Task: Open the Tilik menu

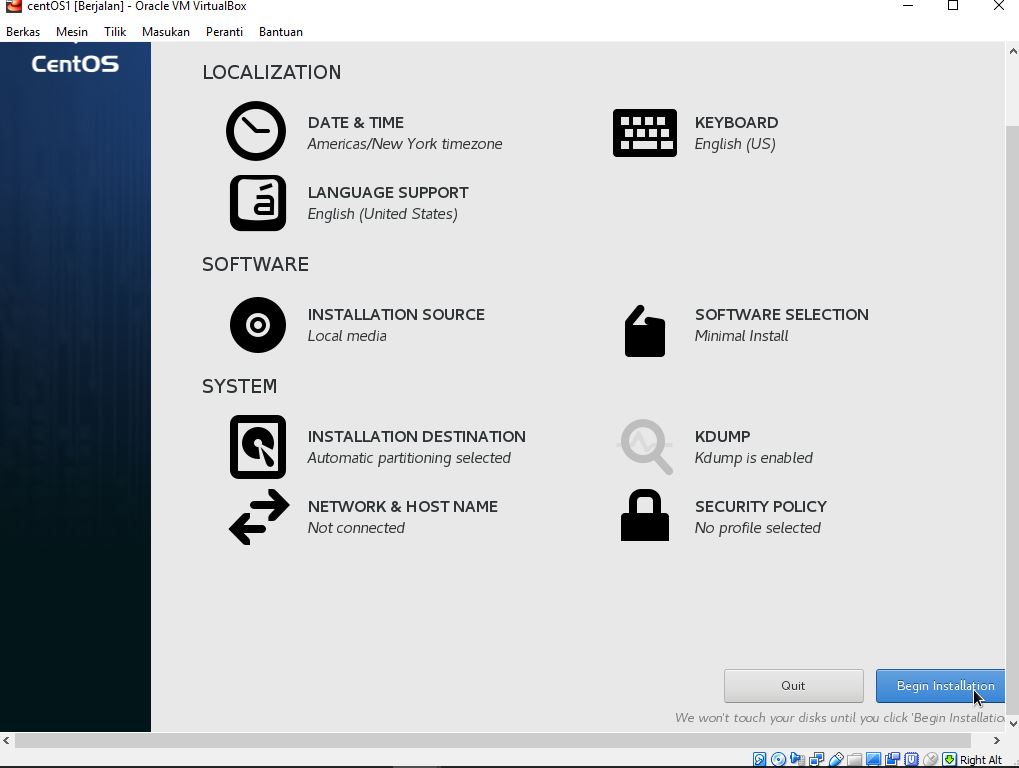Action: pos(115,32)
